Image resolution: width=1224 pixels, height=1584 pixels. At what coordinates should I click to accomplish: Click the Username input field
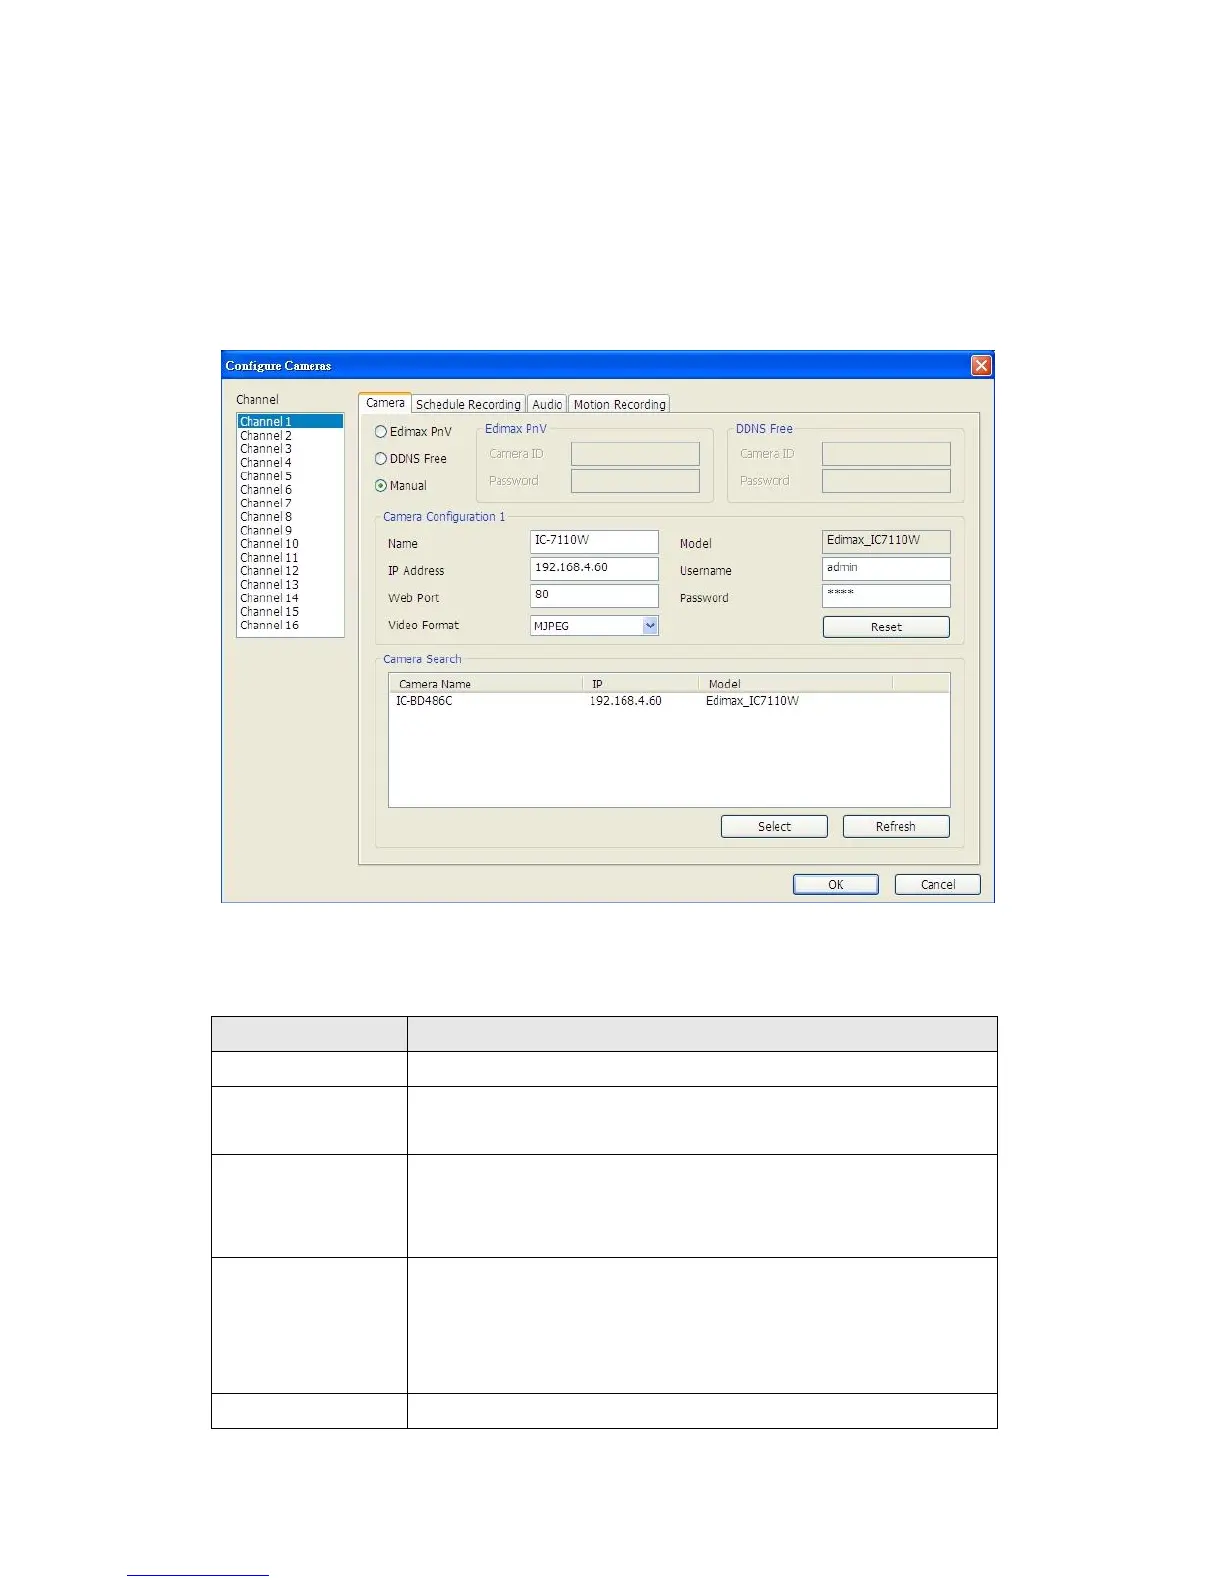886,568
